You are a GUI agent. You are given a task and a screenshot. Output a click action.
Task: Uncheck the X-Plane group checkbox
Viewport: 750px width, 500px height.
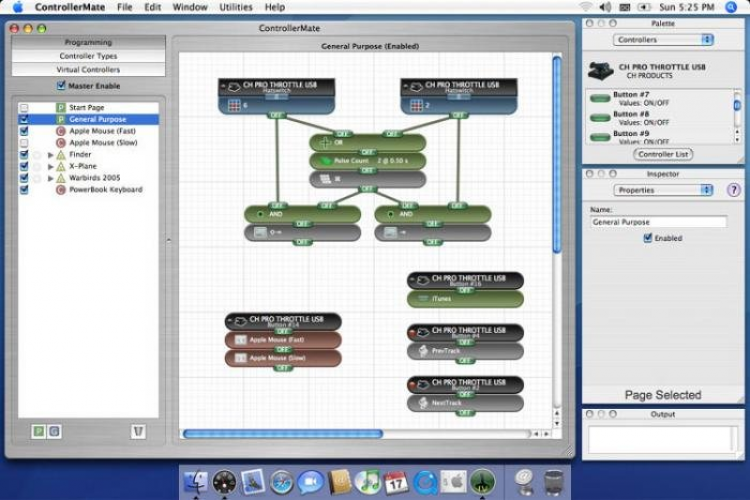pyautogui.click(x=24, y=166)
